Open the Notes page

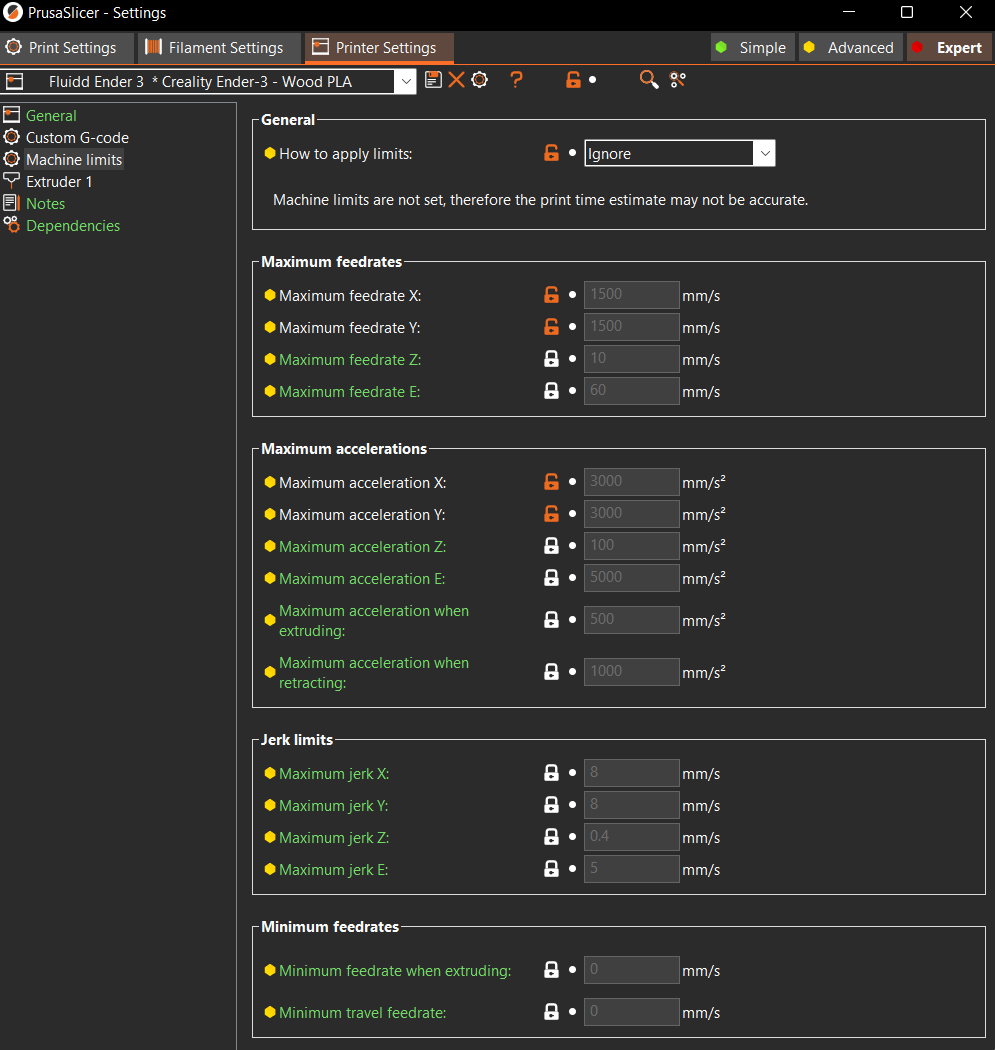pyautogui.click(x=46, y=204)
